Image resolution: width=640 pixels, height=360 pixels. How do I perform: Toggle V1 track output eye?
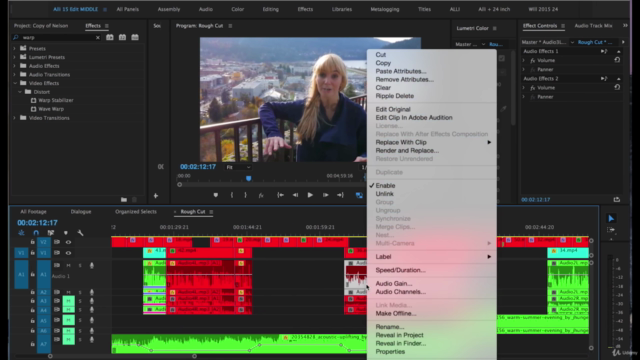click(x=68, y=253)
